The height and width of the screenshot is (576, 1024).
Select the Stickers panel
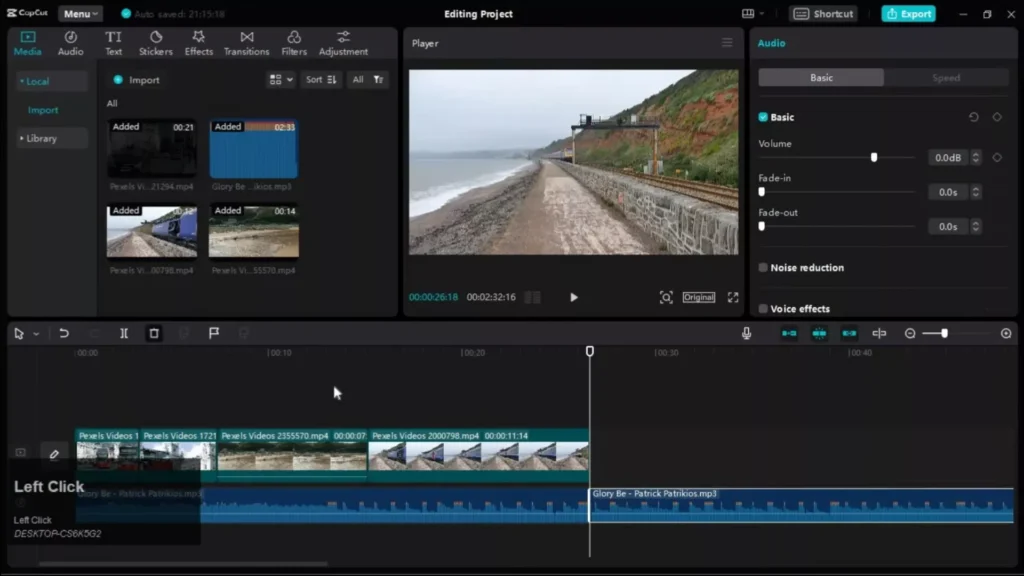155,42
